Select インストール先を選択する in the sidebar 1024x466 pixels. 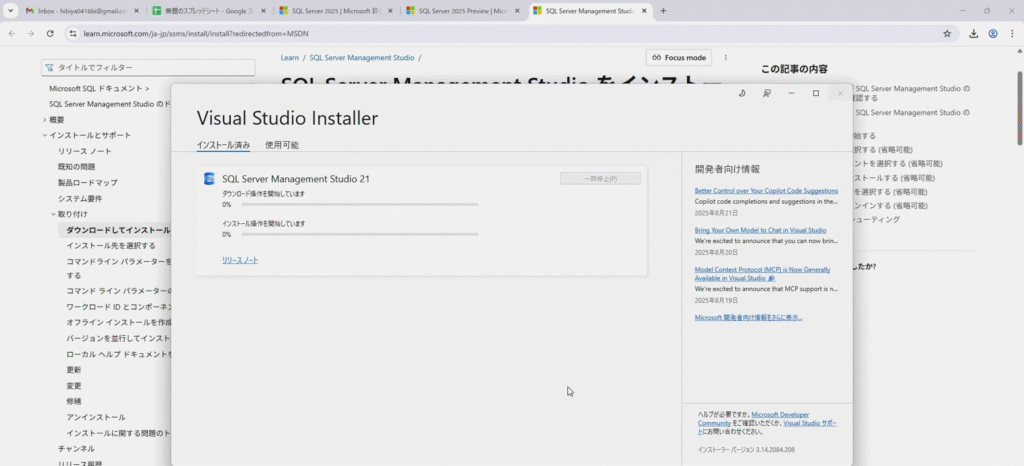coord(111,245)
